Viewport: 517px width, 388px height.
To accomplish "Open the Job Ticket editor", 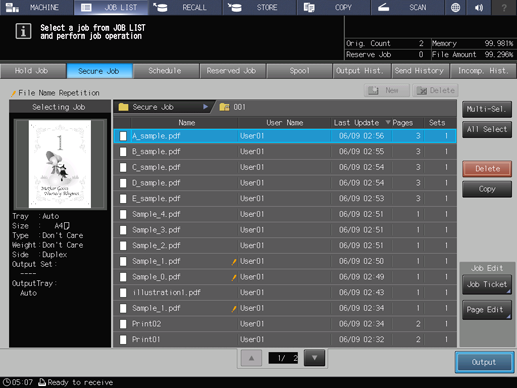I will click(x=487, y=284).
